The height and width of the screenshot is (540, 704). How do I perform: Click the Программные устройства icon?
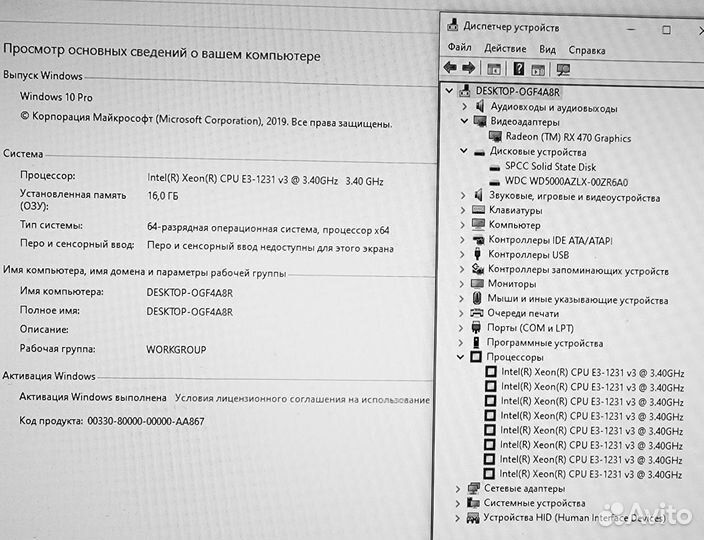click(476, 342)
